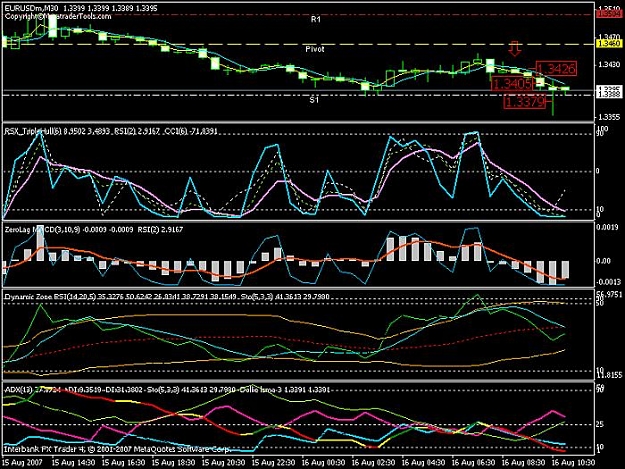Click the 56.9751 RSI scale value
Screen dimensions: 625x469
609,294
